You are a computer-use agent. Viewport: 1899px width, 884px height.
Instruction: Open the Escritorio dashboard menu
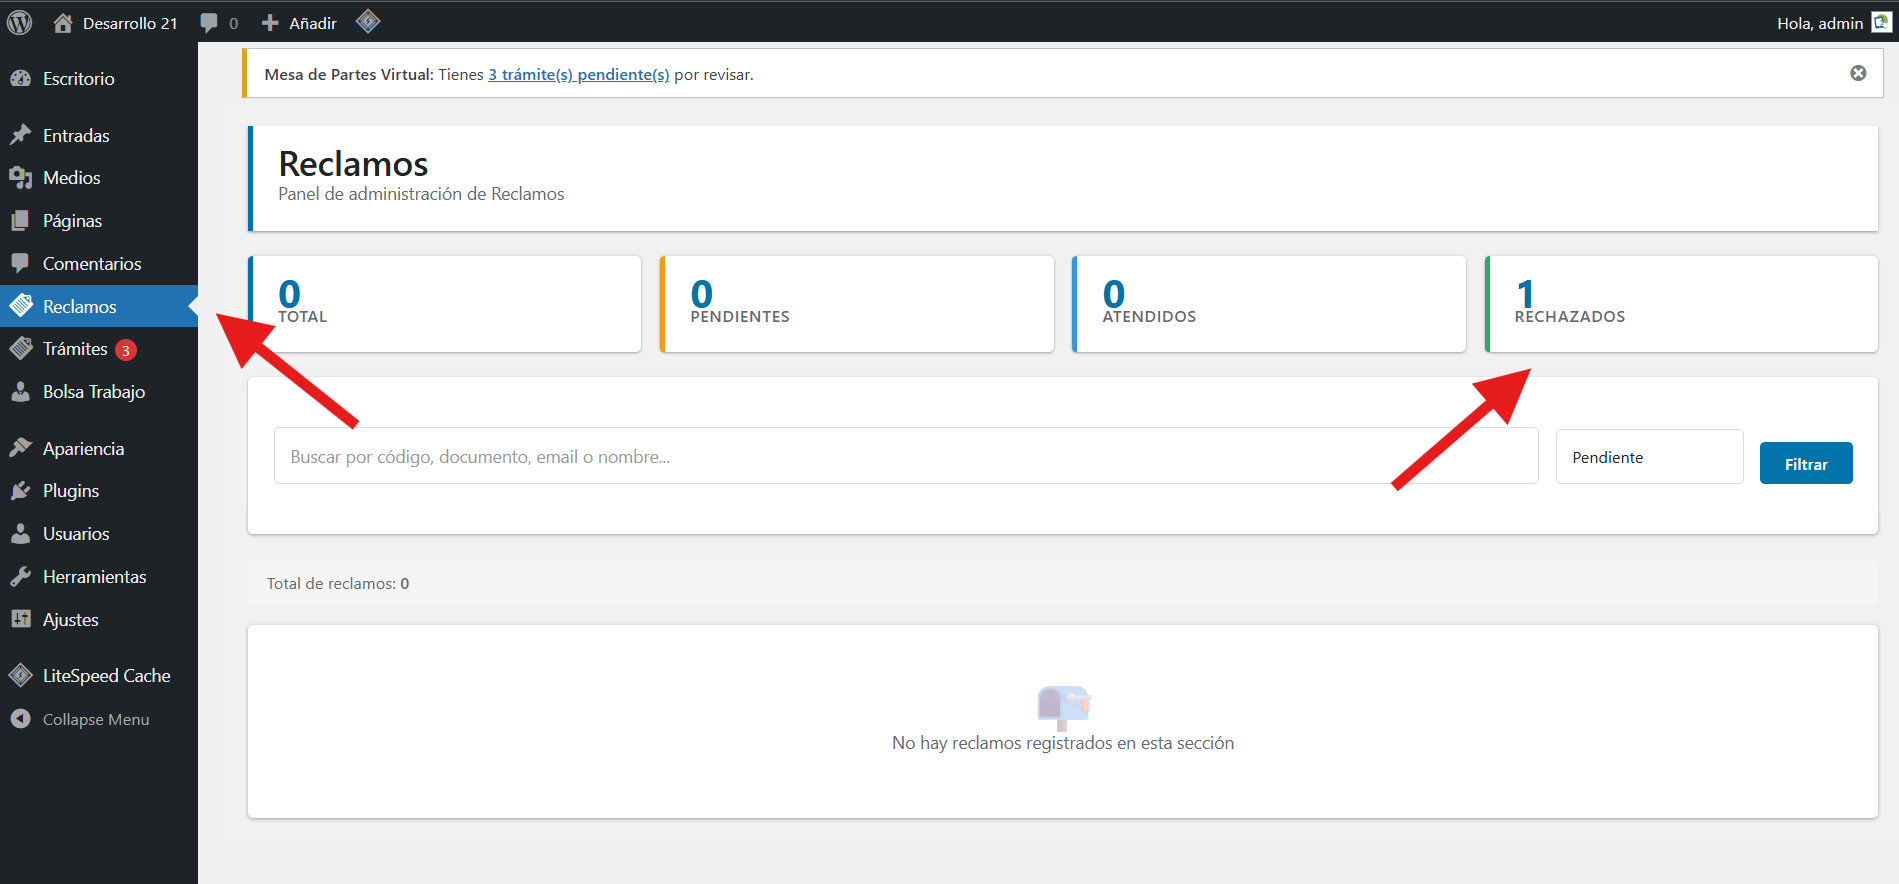pos(78,79)
